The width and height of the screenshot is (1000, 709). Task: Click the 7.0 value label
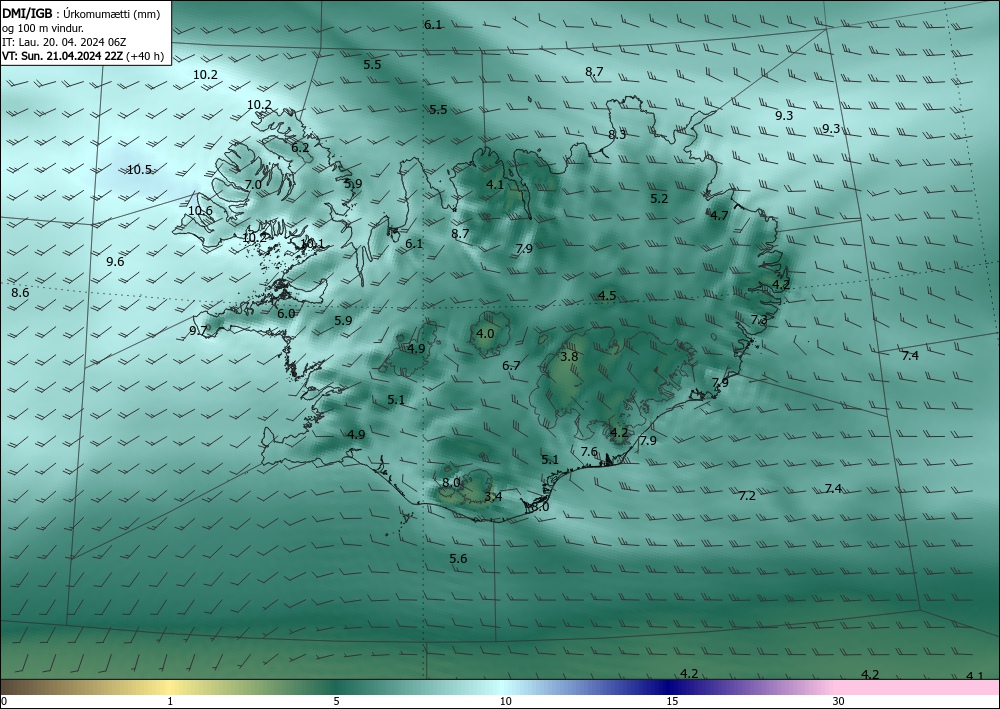pyautogui.click(x=253, y=184)
